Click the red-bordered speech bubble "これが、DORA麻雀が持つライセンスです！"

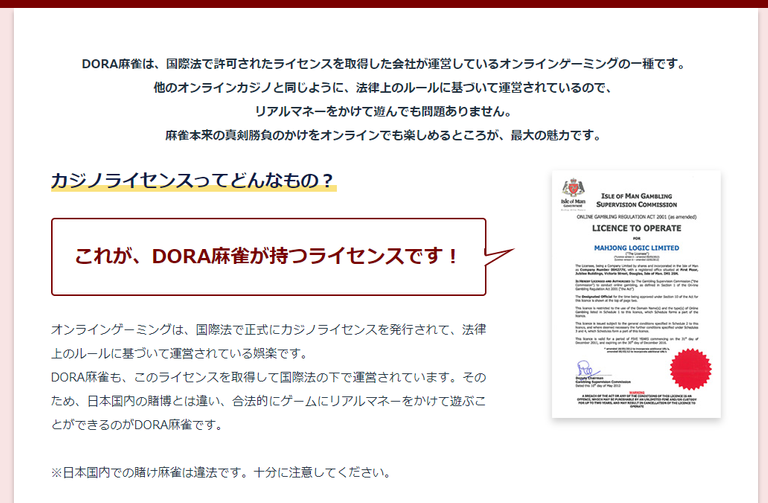point(268,257)
